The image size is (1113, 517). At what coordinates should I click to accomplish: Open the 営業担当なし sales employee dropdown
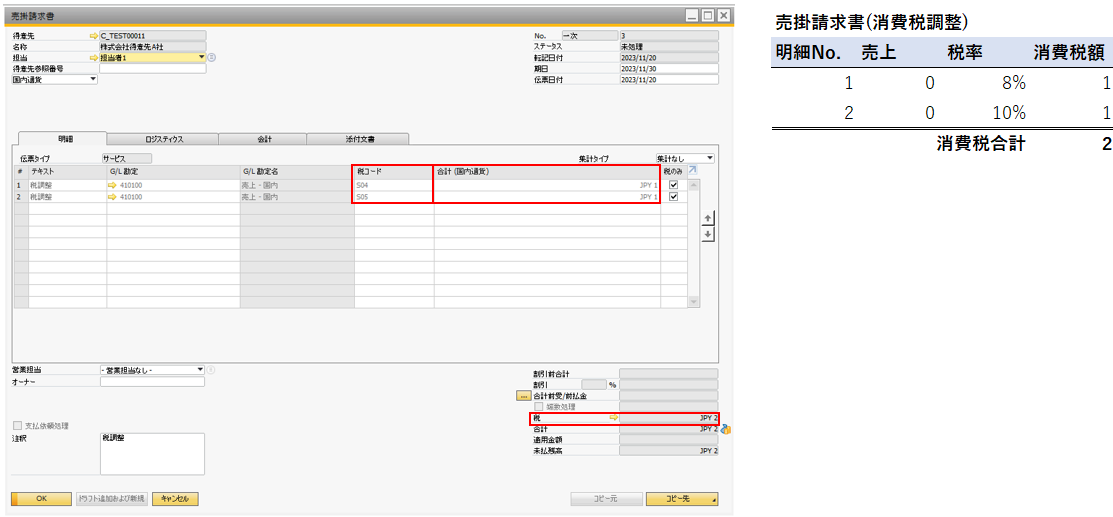coord(201,369)
